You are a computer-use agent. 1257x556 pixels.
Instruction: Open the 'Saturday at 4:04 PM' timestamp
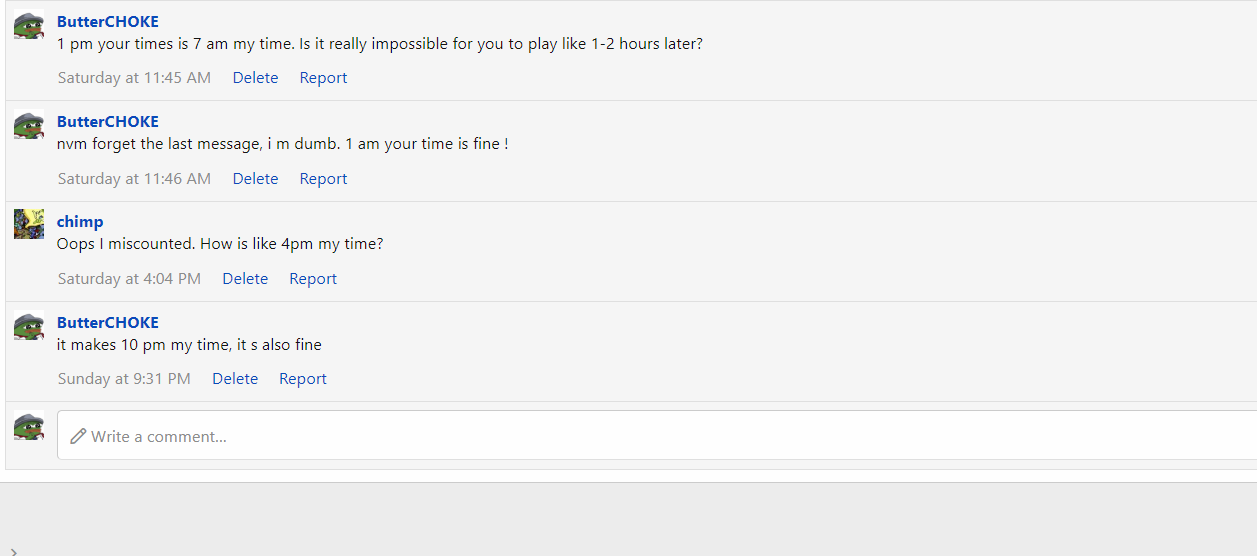[x=129, y=279]
